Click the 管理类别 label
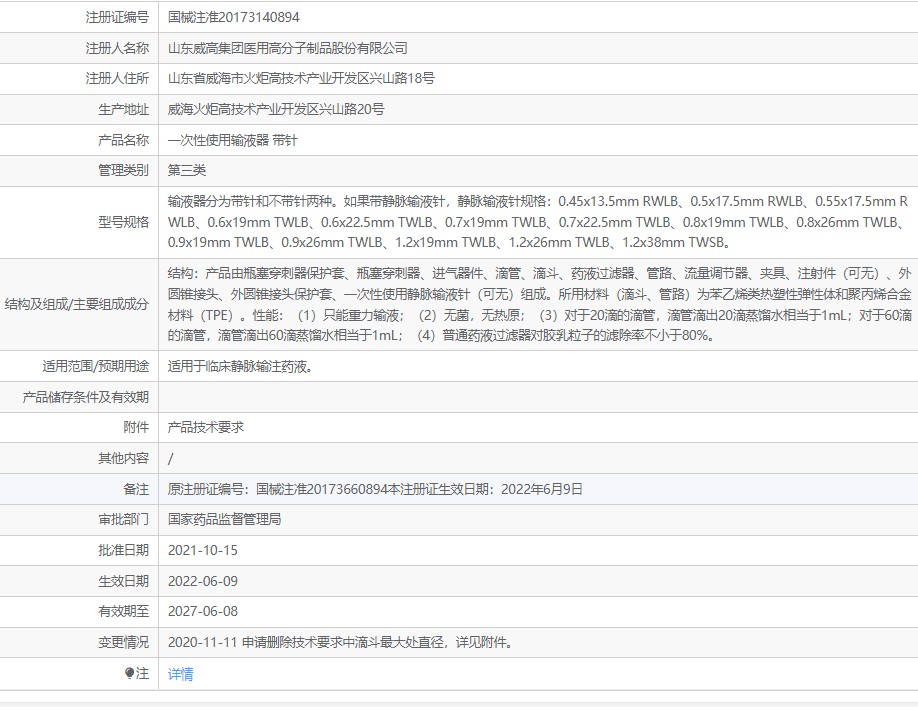 point(124,170)
